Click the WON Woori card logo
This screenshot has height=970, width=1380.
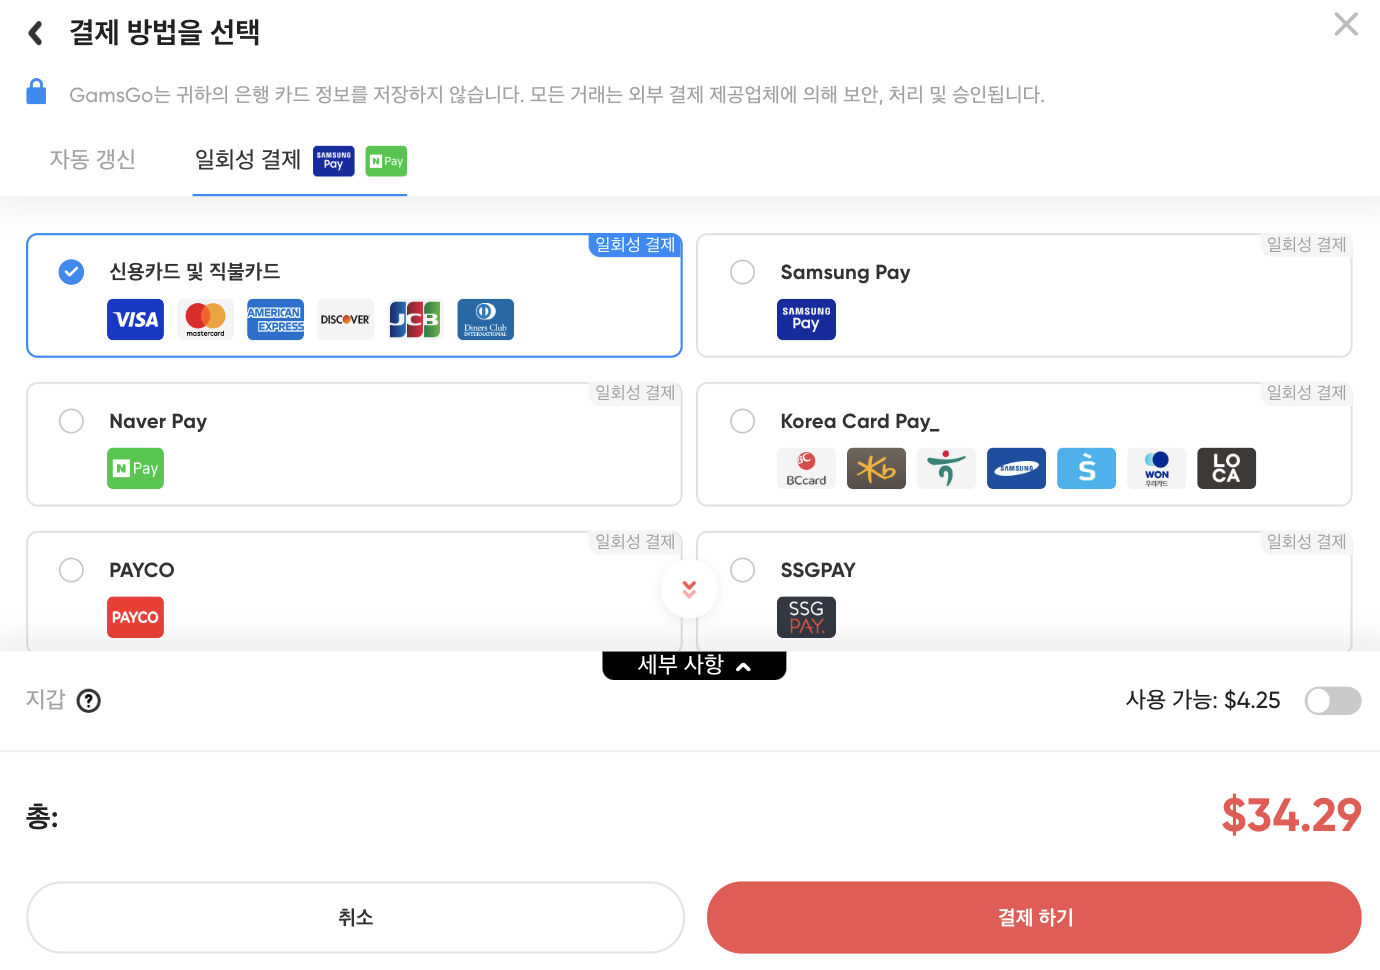(1156, 468)
